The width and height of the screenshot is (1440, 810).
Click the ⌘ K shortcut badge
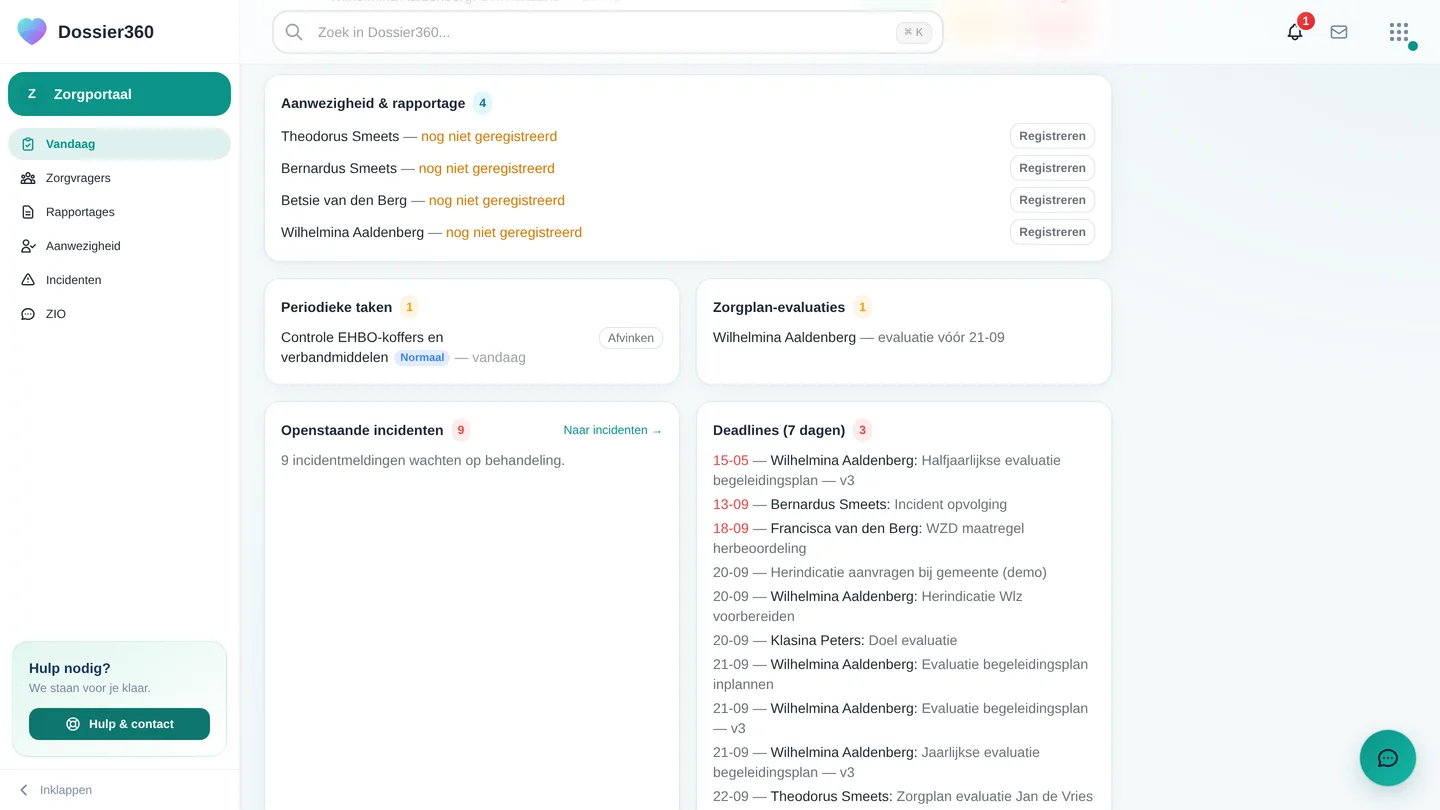point(914,32)
